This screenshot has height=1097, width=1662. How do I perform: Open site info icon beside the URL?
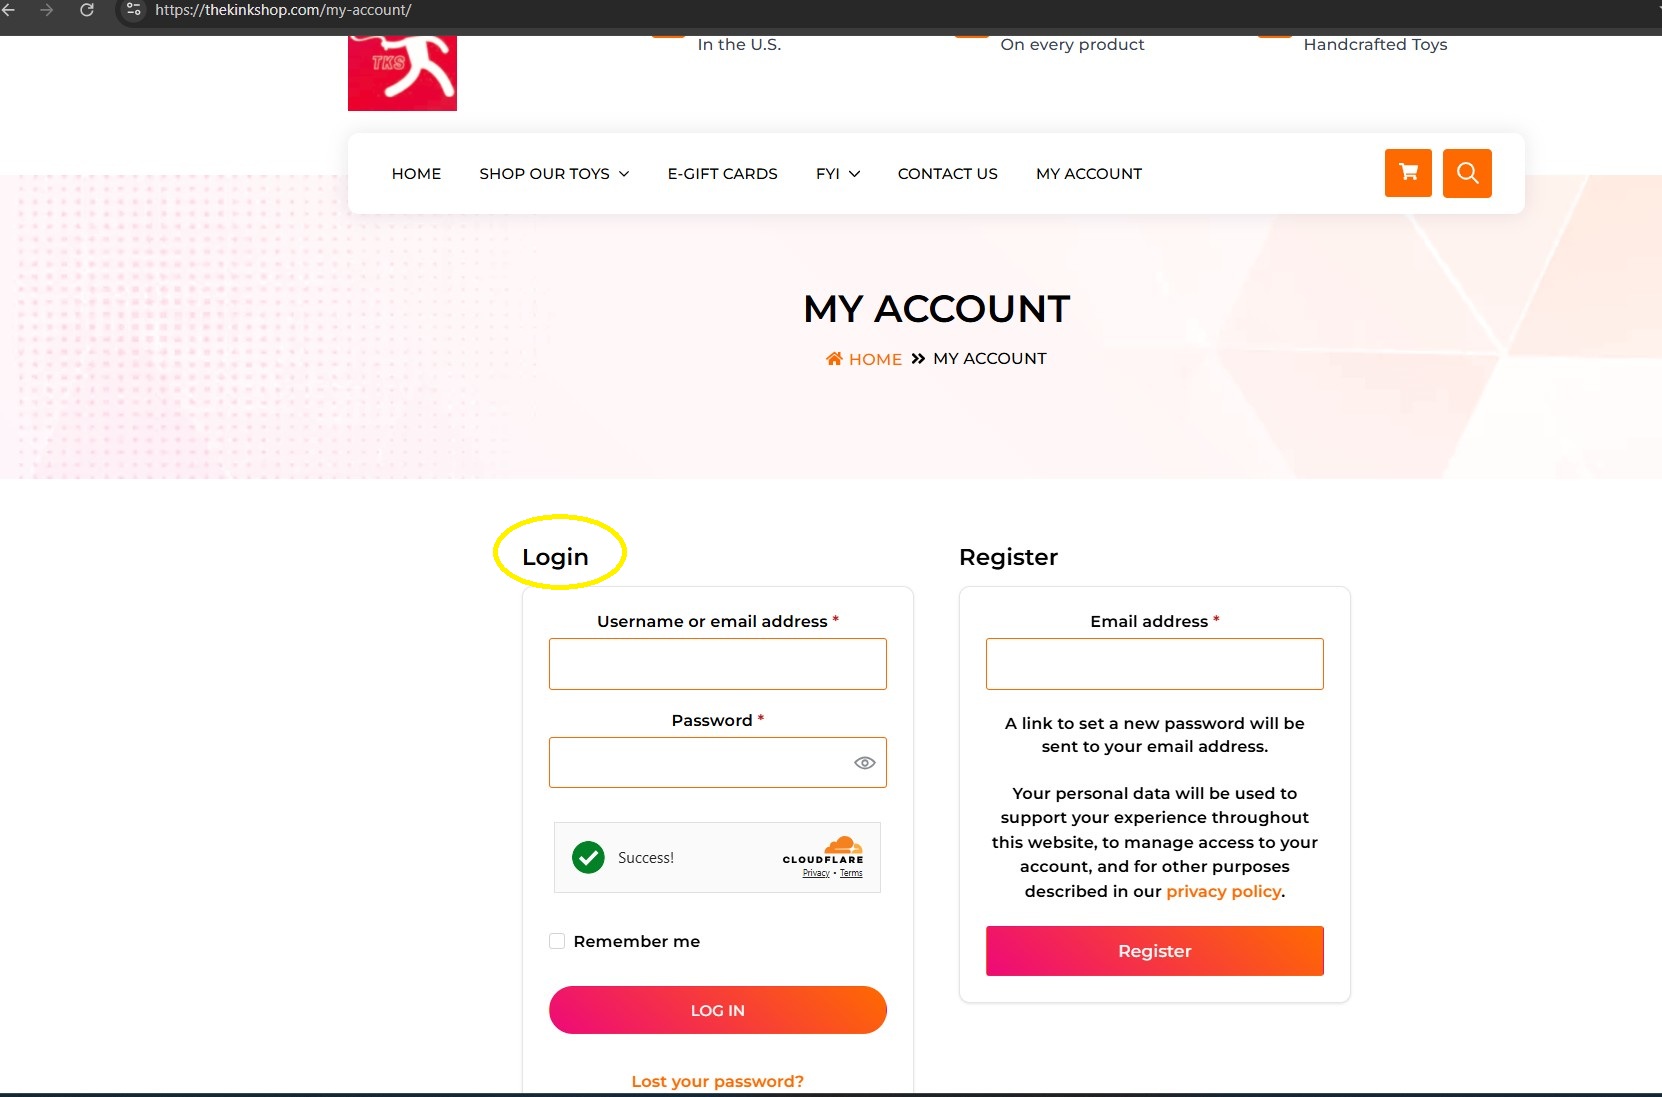133,10
